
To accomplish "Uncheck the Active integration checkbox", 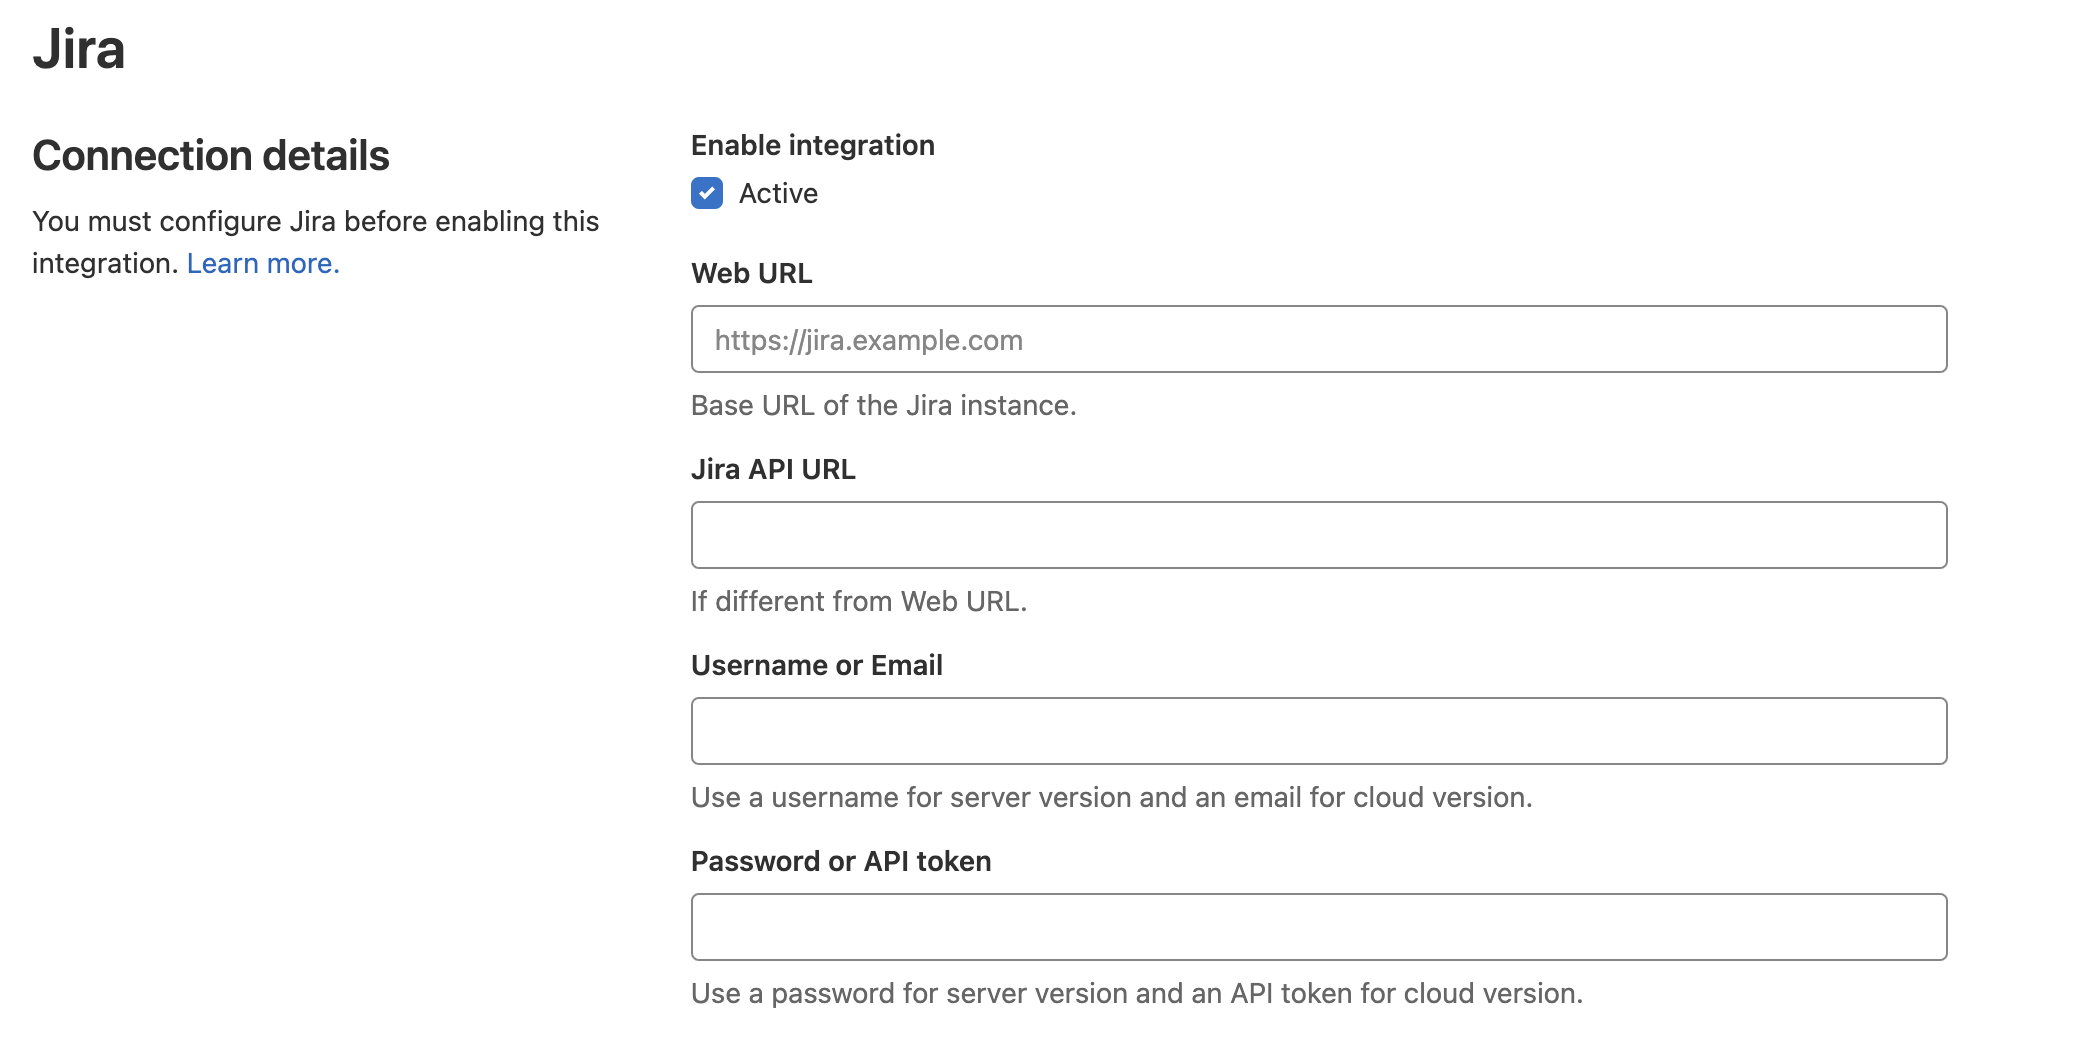I will 707,193.
